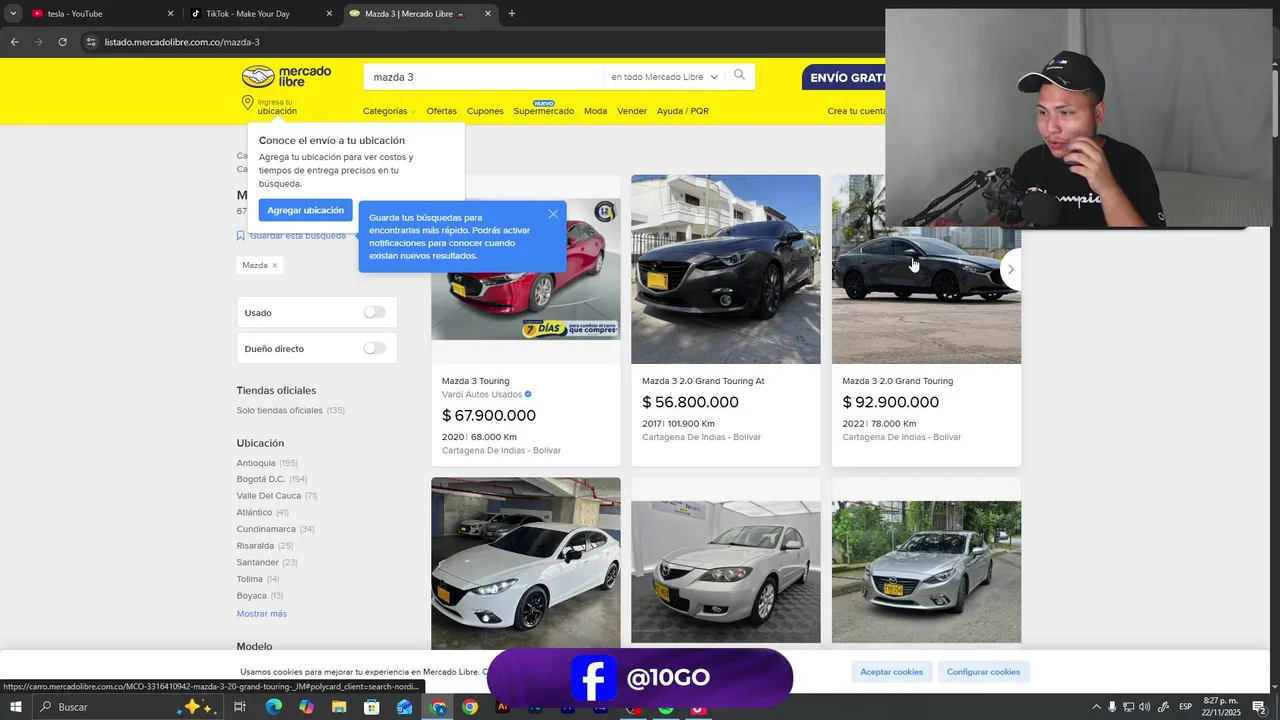Open a new browser tab with the plus icon
The image size is (1280, 720).
(x=512, y=14)
